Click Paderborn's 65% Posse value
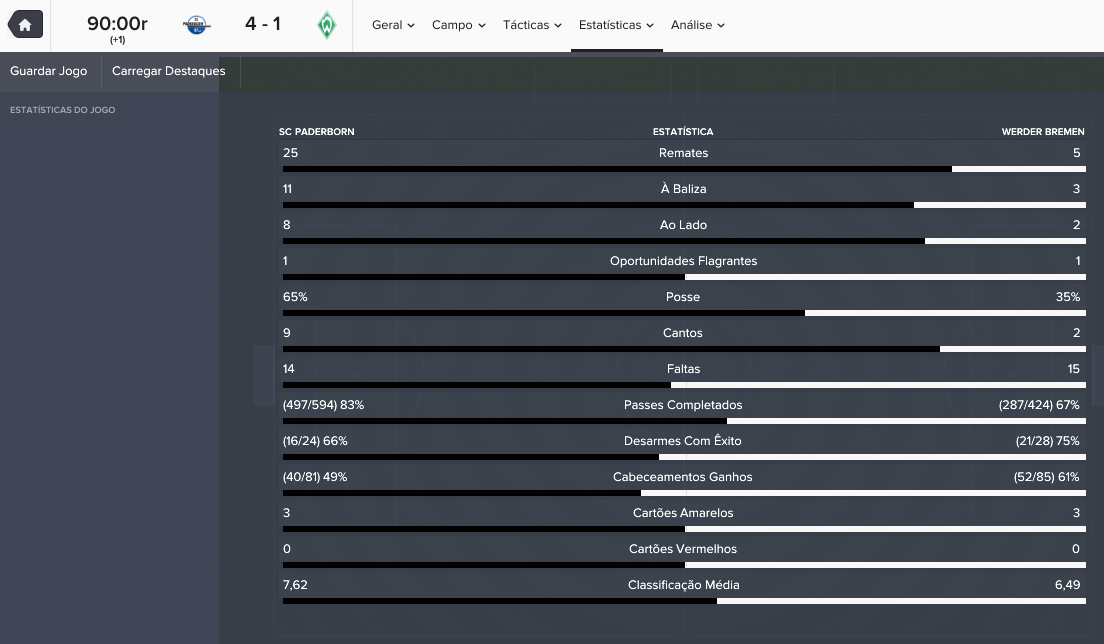This screenshot has width=1104, height=644. pyautogui.click(x=295, y=296)
